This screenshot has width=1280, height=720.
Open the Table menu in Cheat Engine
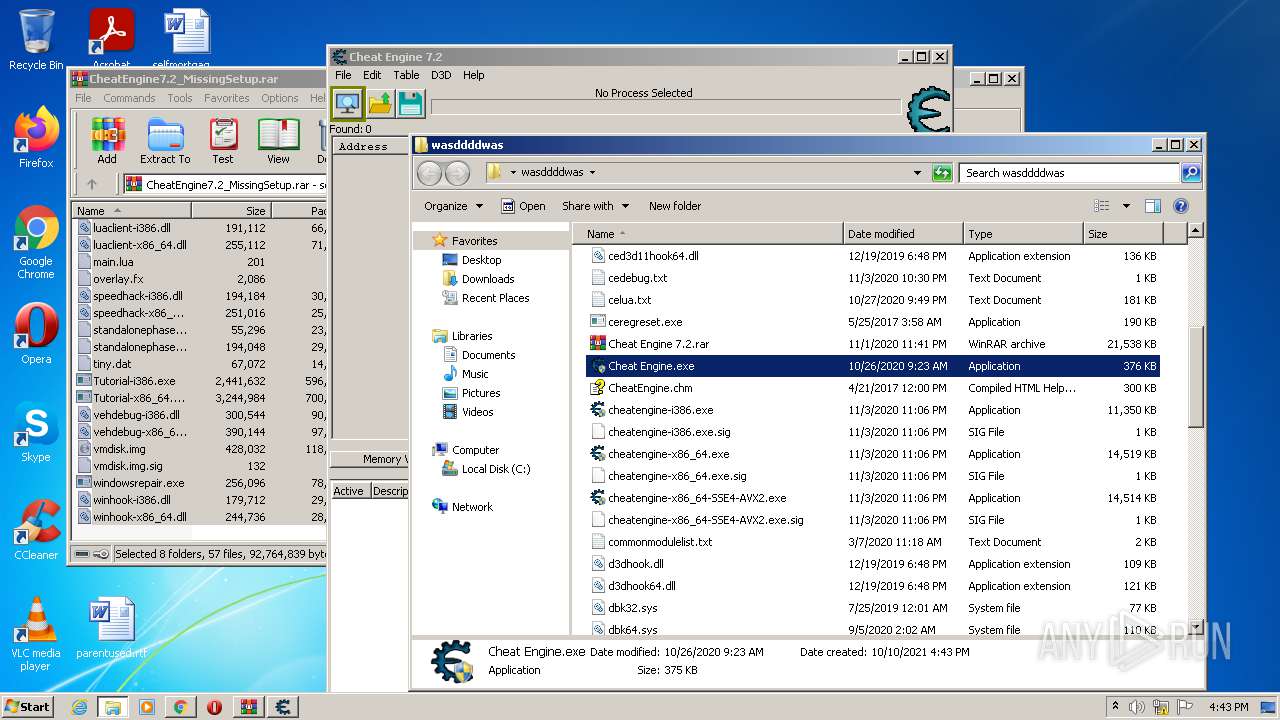pos(406,75)
